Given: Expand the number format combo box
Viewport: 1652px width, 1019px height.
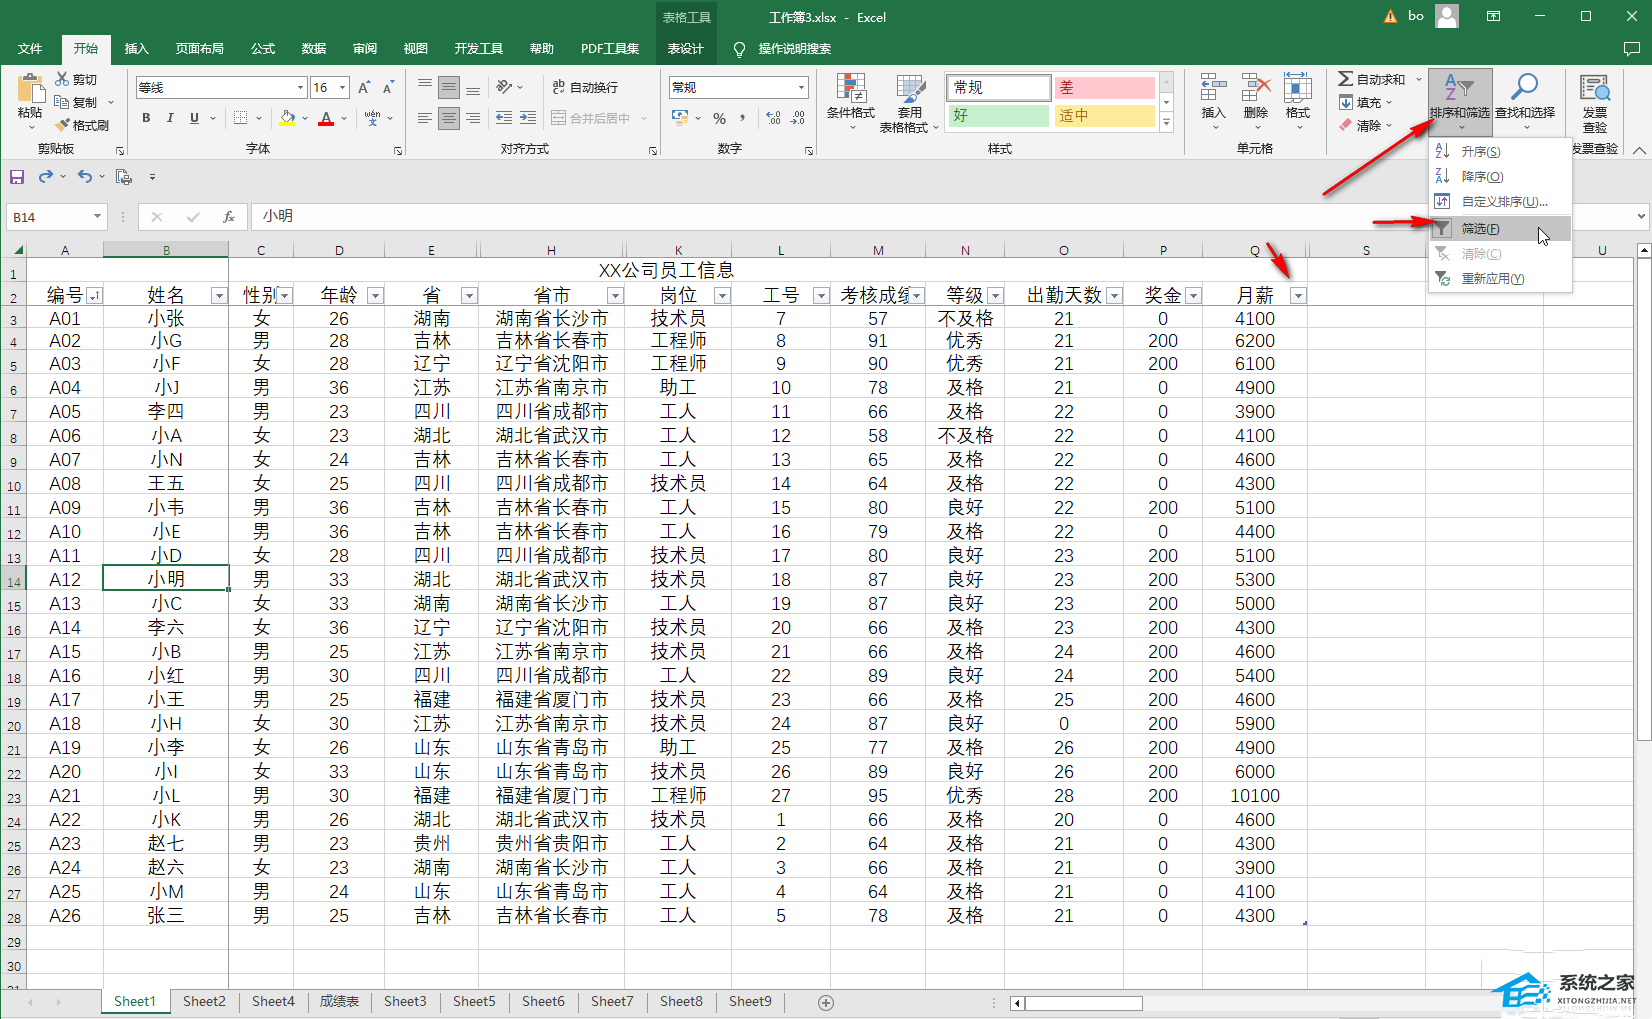Looking at the screenshot, I should point(801,88).
